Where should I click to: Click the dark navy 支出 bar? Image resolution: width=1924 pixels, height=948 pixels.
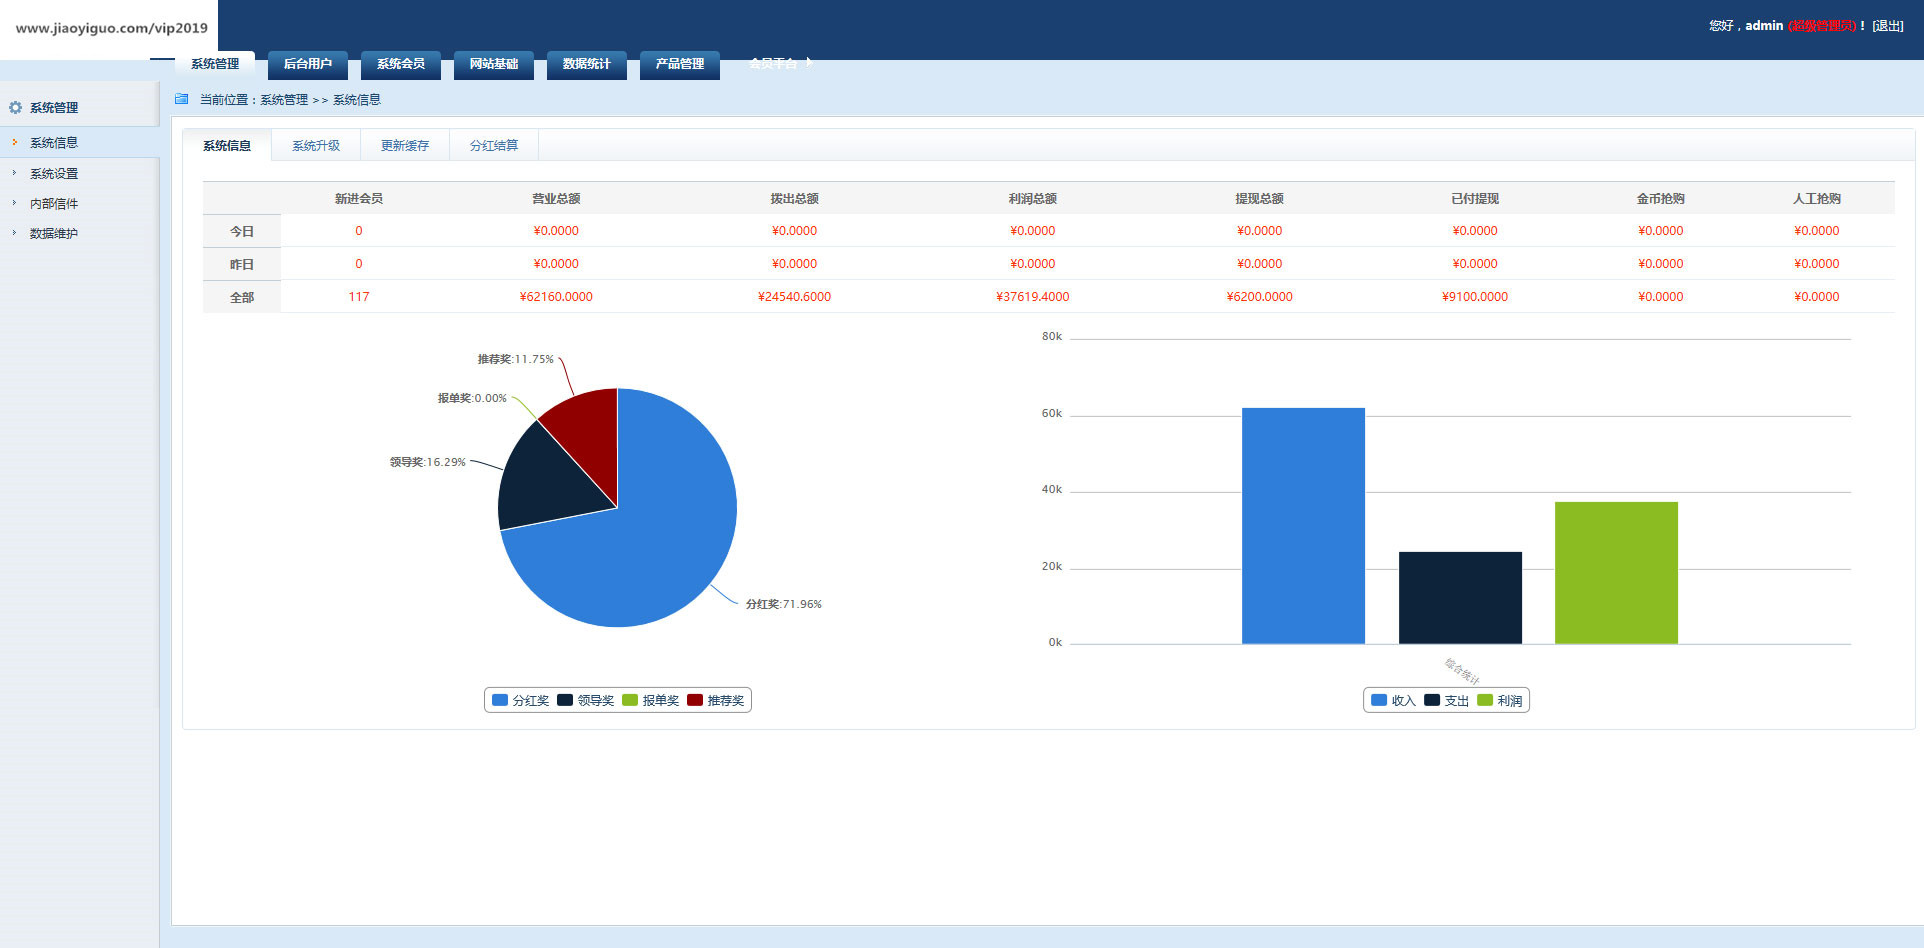tap(1460, 598)
